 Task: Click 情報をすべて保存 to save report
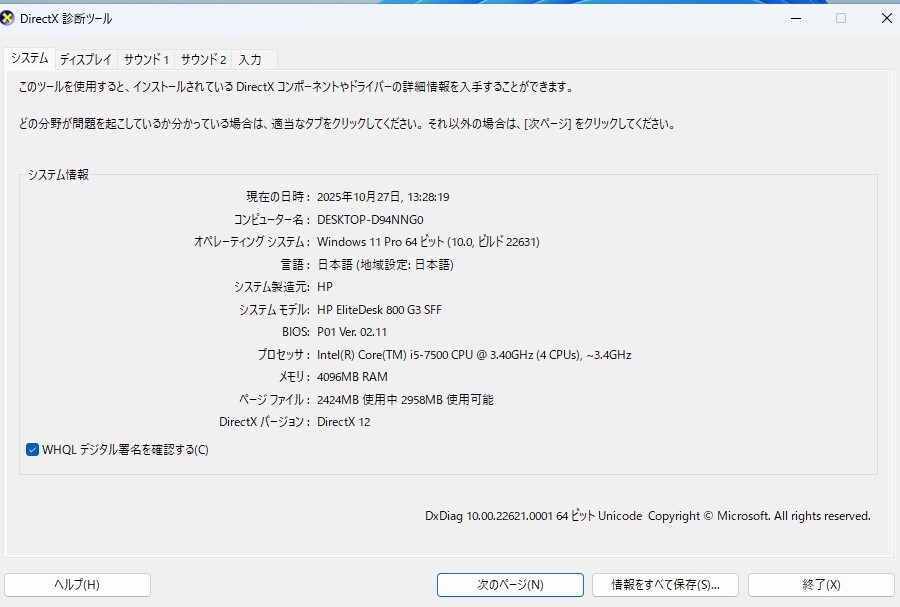point(665,585)
